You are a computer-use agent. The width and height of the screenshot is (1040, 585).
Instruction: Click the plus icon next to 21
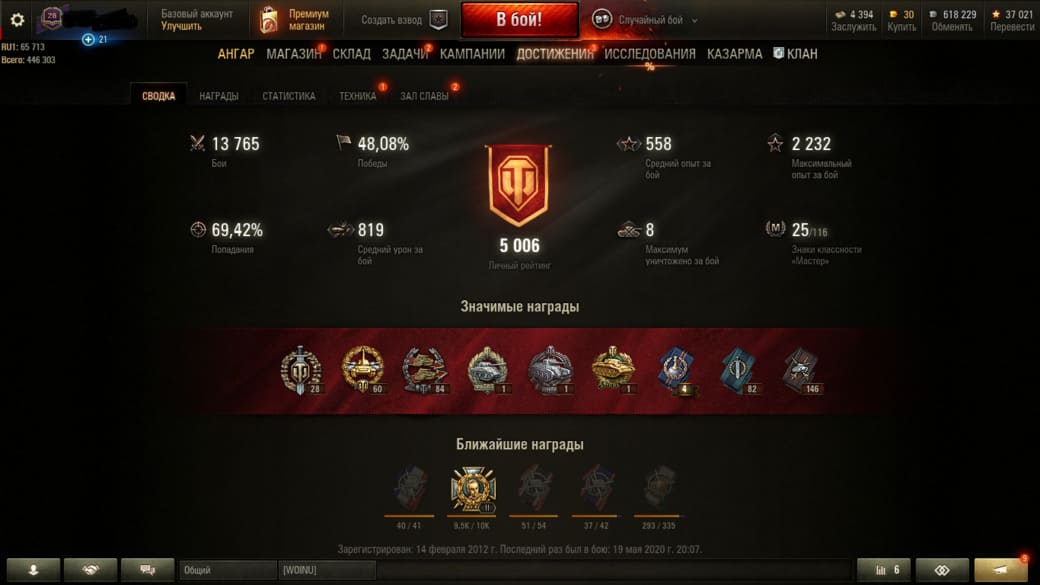88,40
